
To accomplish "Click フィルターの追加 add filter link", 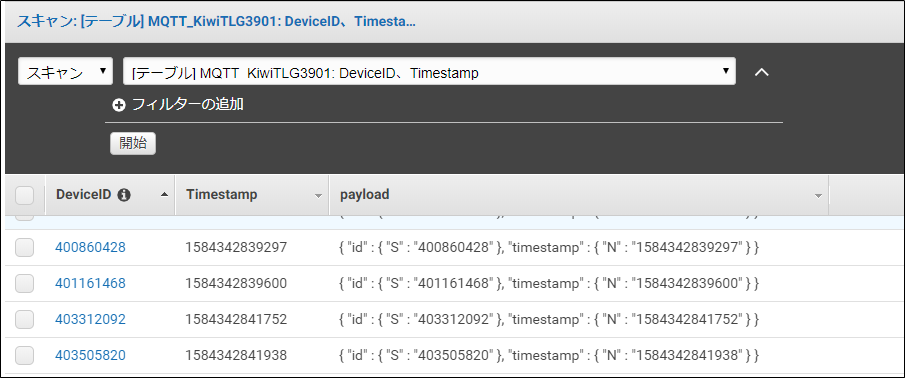I will [x=188, y=105].
